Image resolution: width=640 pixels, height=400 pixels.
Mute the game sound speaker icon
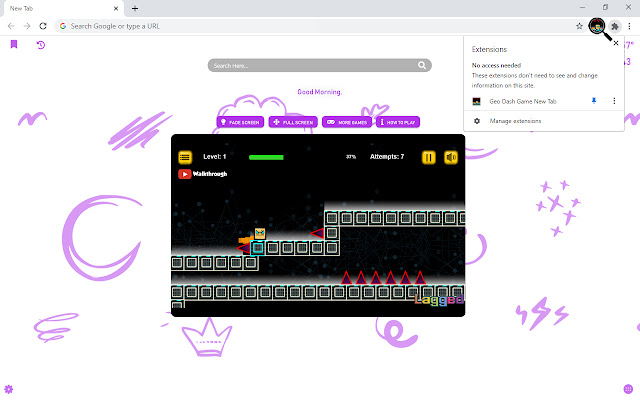[x=451, y=157]
